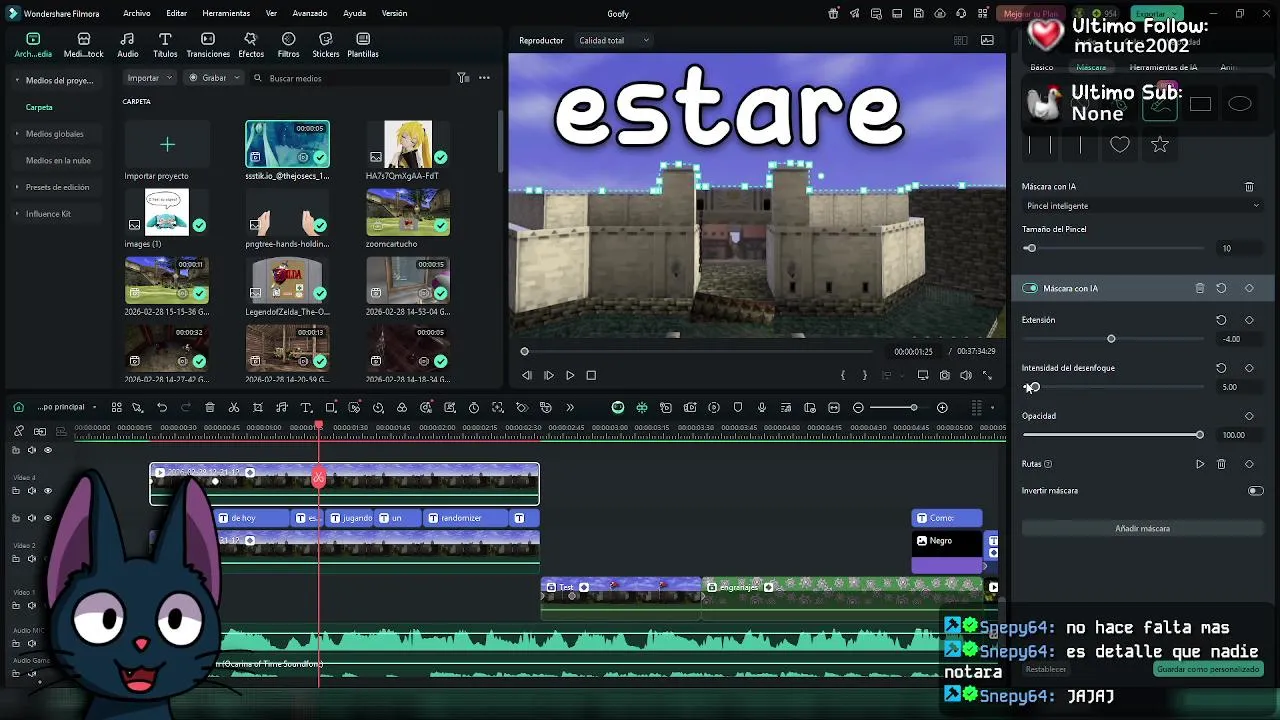
Task: Expand Influence Kit tree item
Action: (17, 214)
